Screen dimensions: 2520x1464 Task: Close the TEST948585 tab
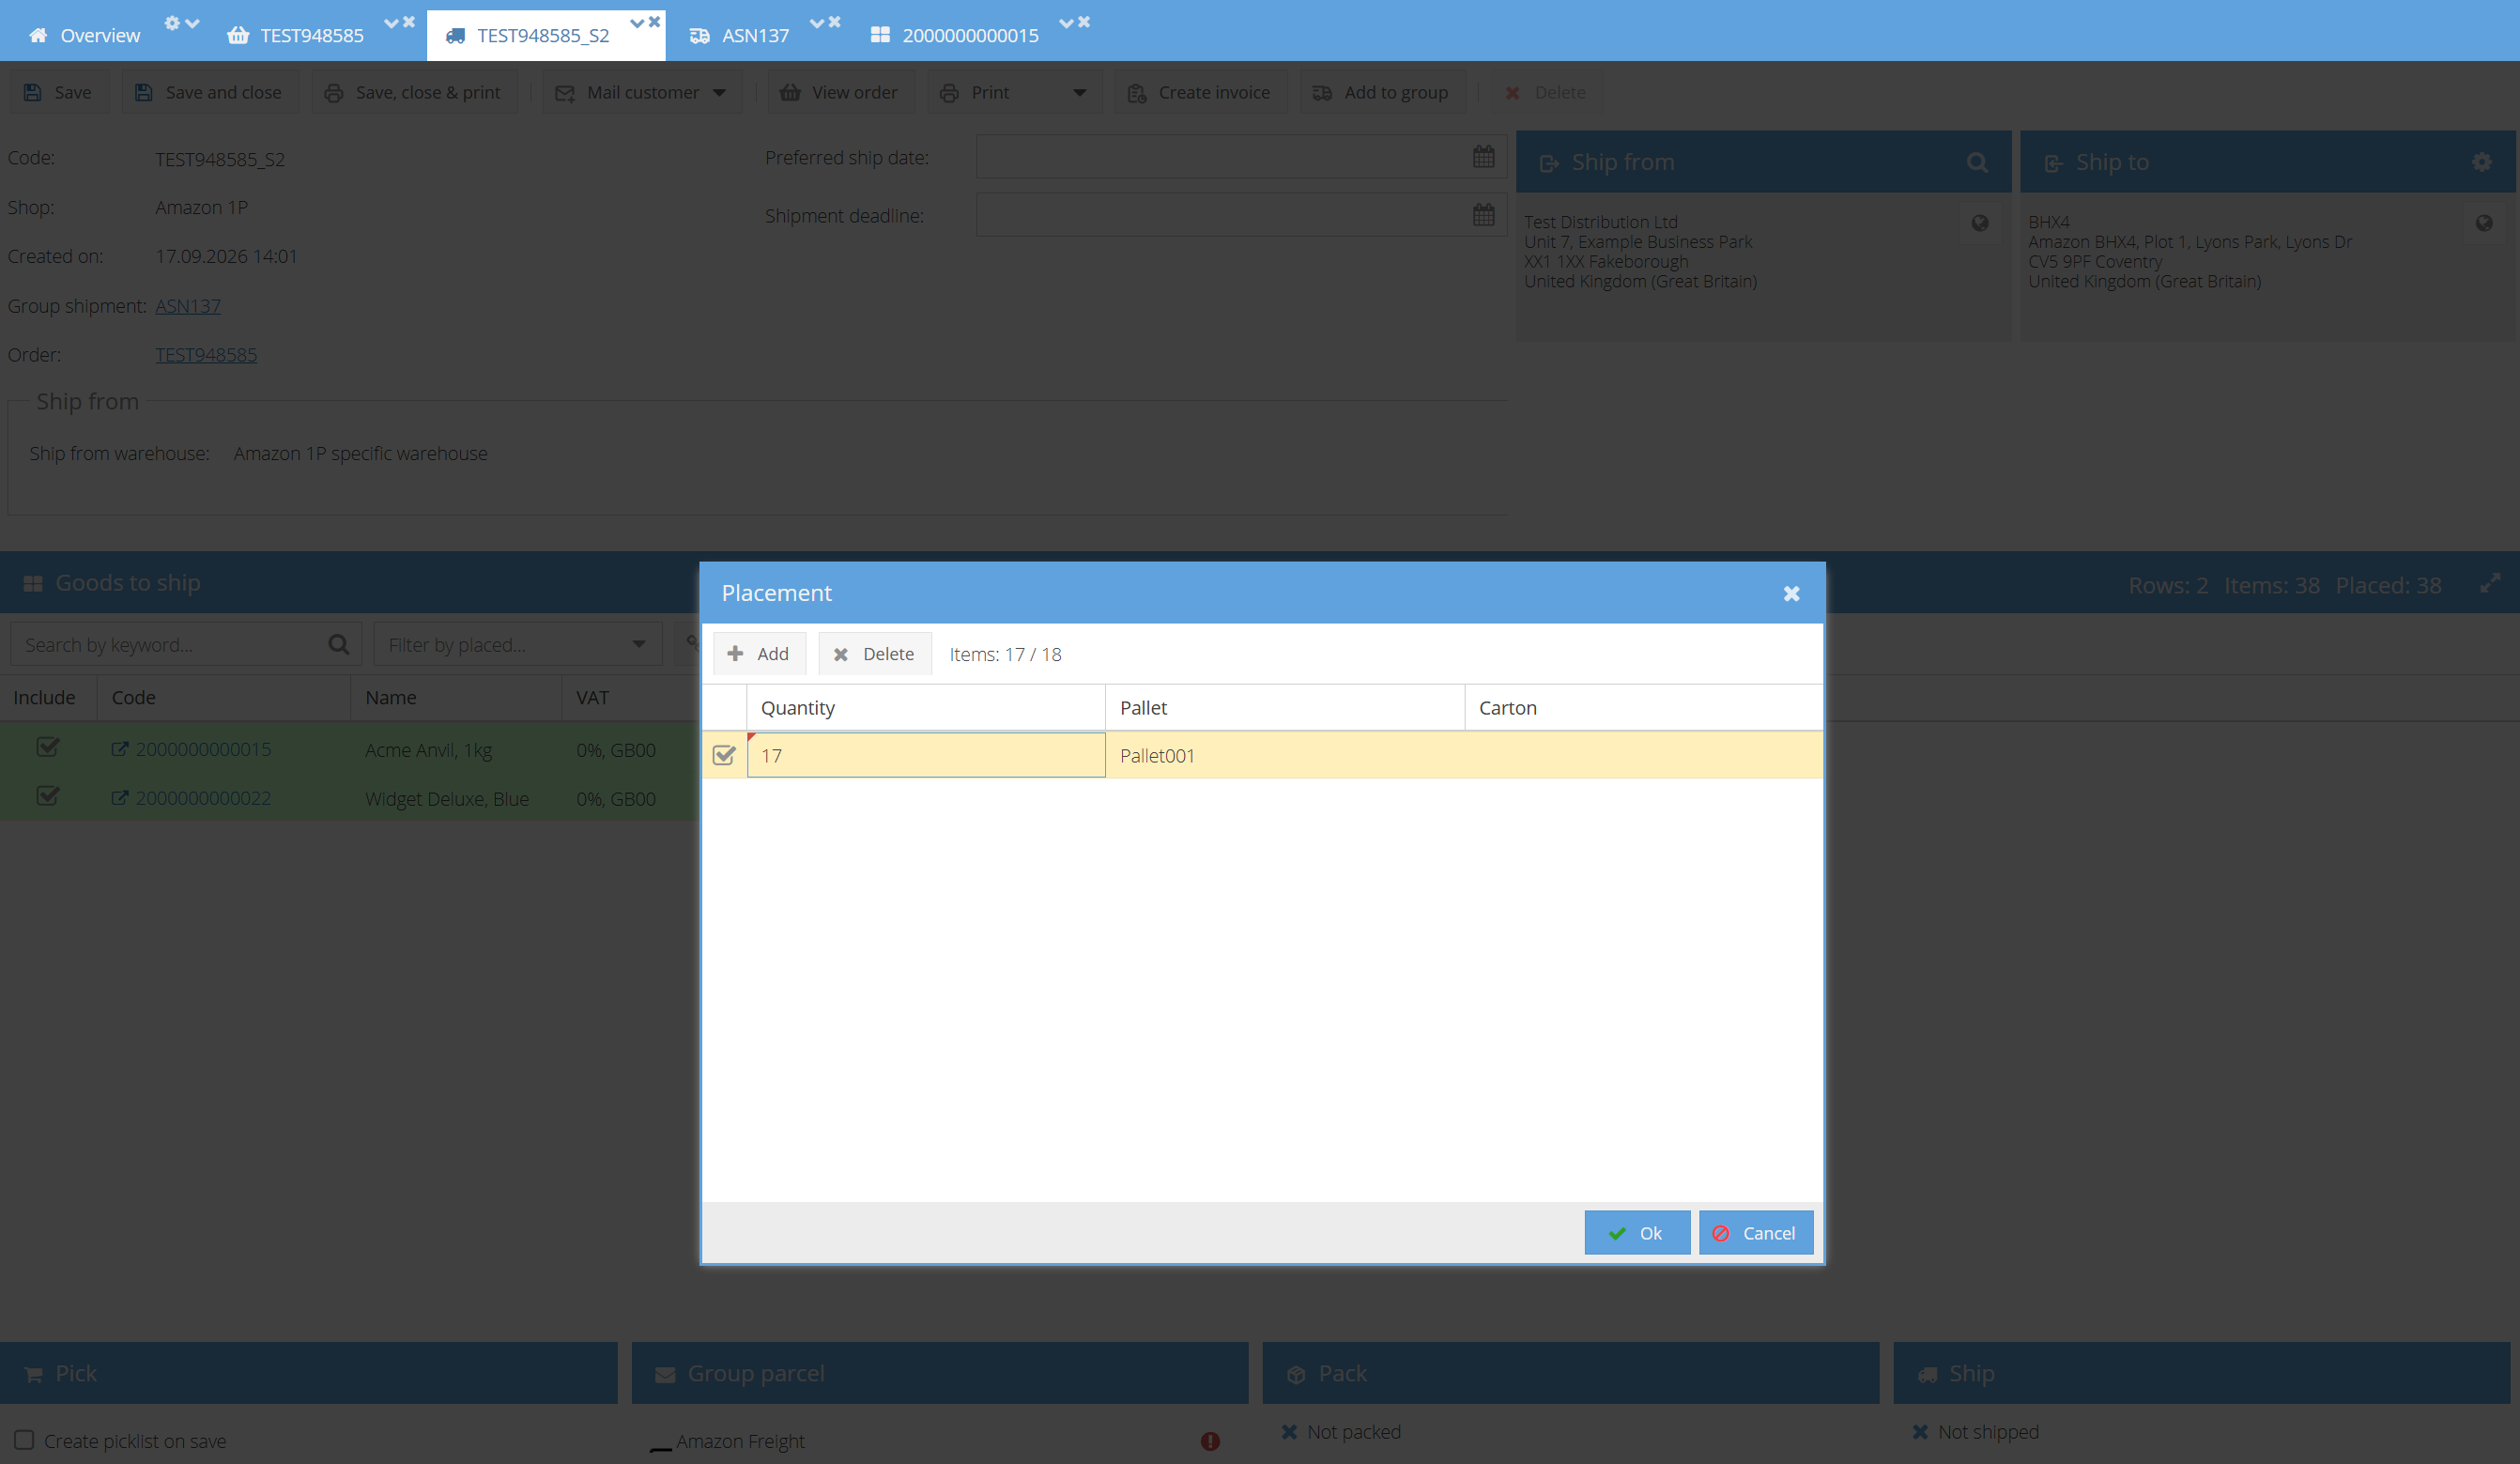tap(409, 22)
